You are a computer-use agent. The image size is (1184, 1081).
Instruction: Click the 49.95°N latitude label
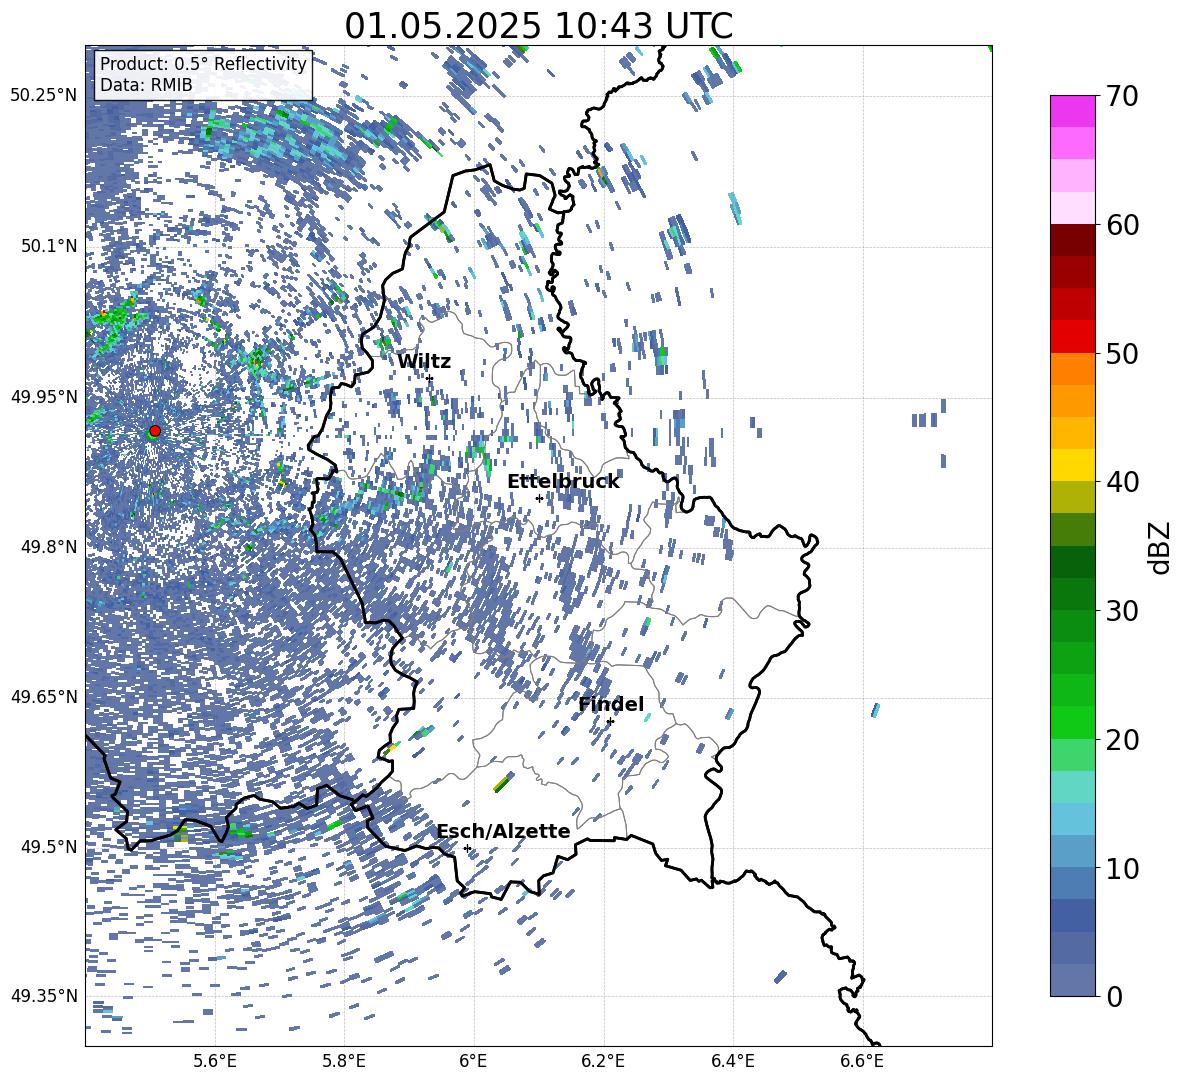tap(44, 397)
